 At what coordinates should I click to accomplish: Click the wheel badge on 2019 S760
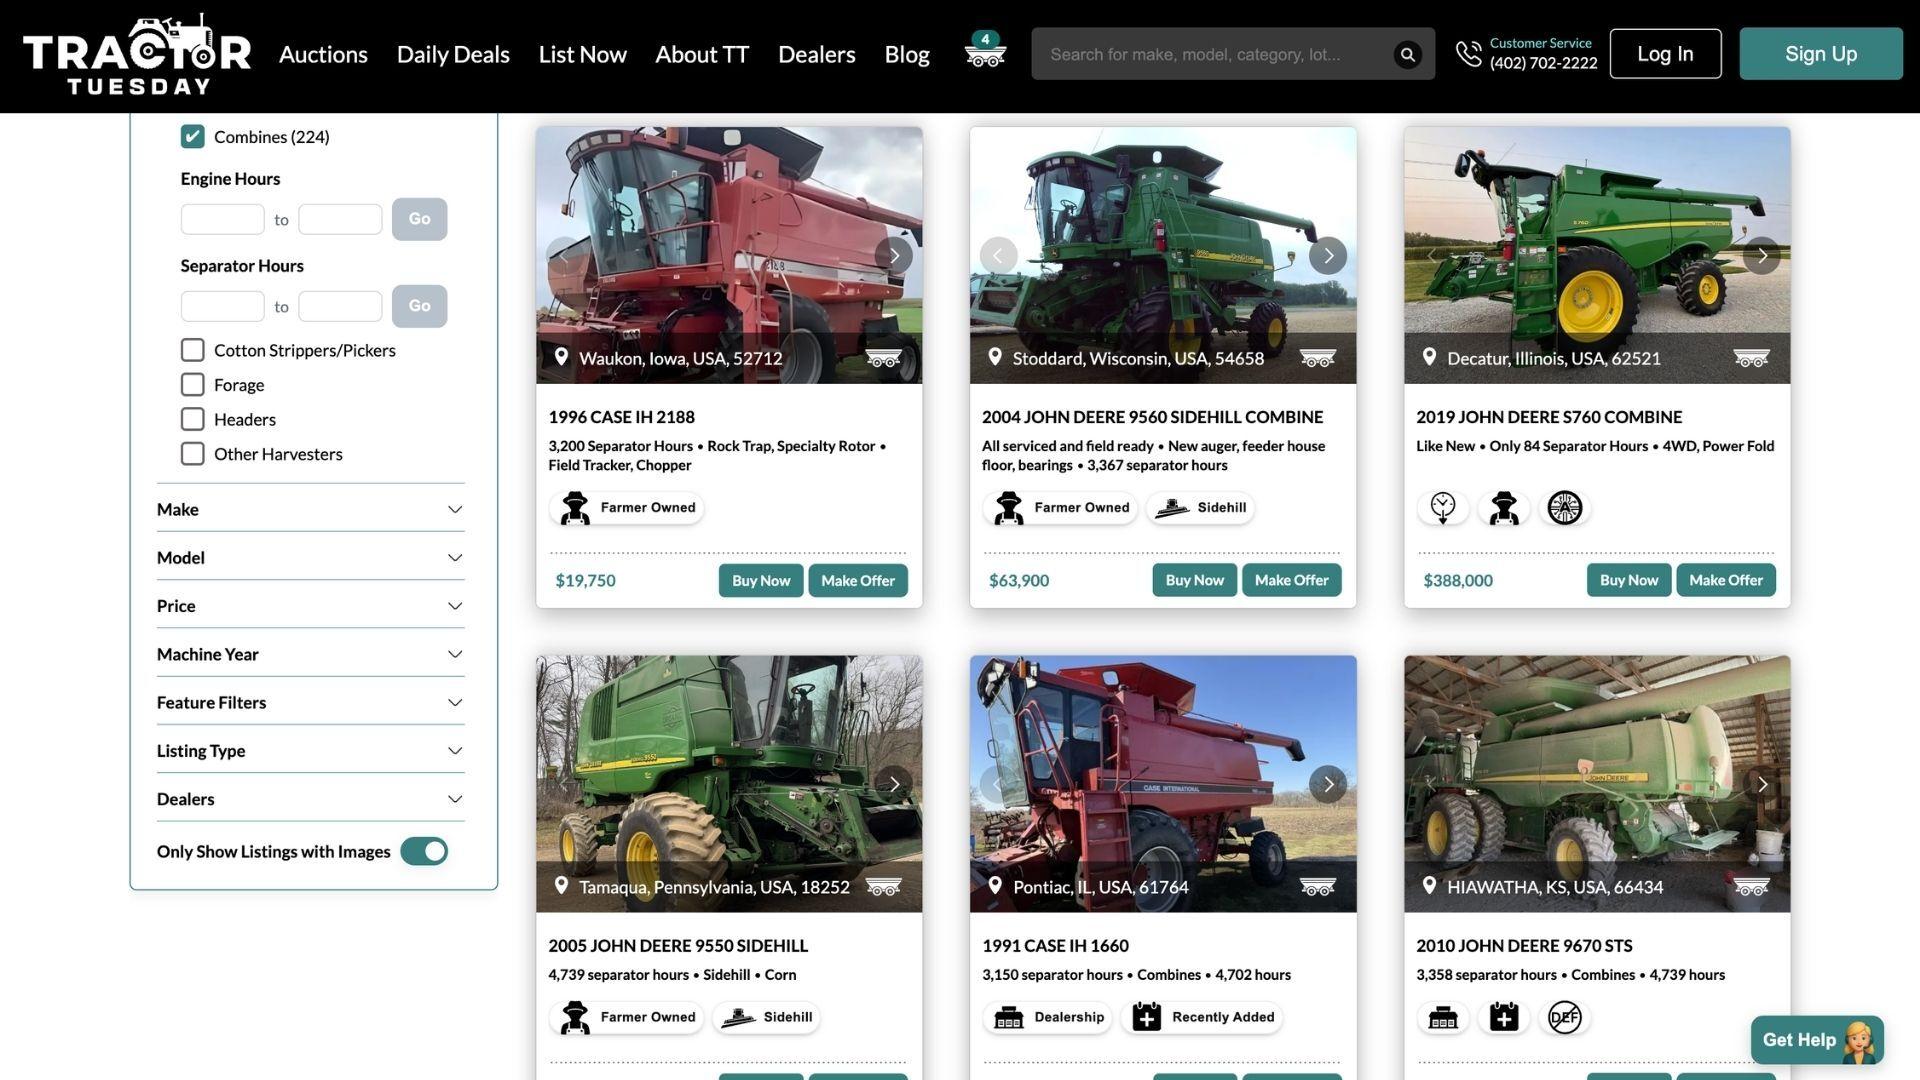click(x=1564, y=508)
